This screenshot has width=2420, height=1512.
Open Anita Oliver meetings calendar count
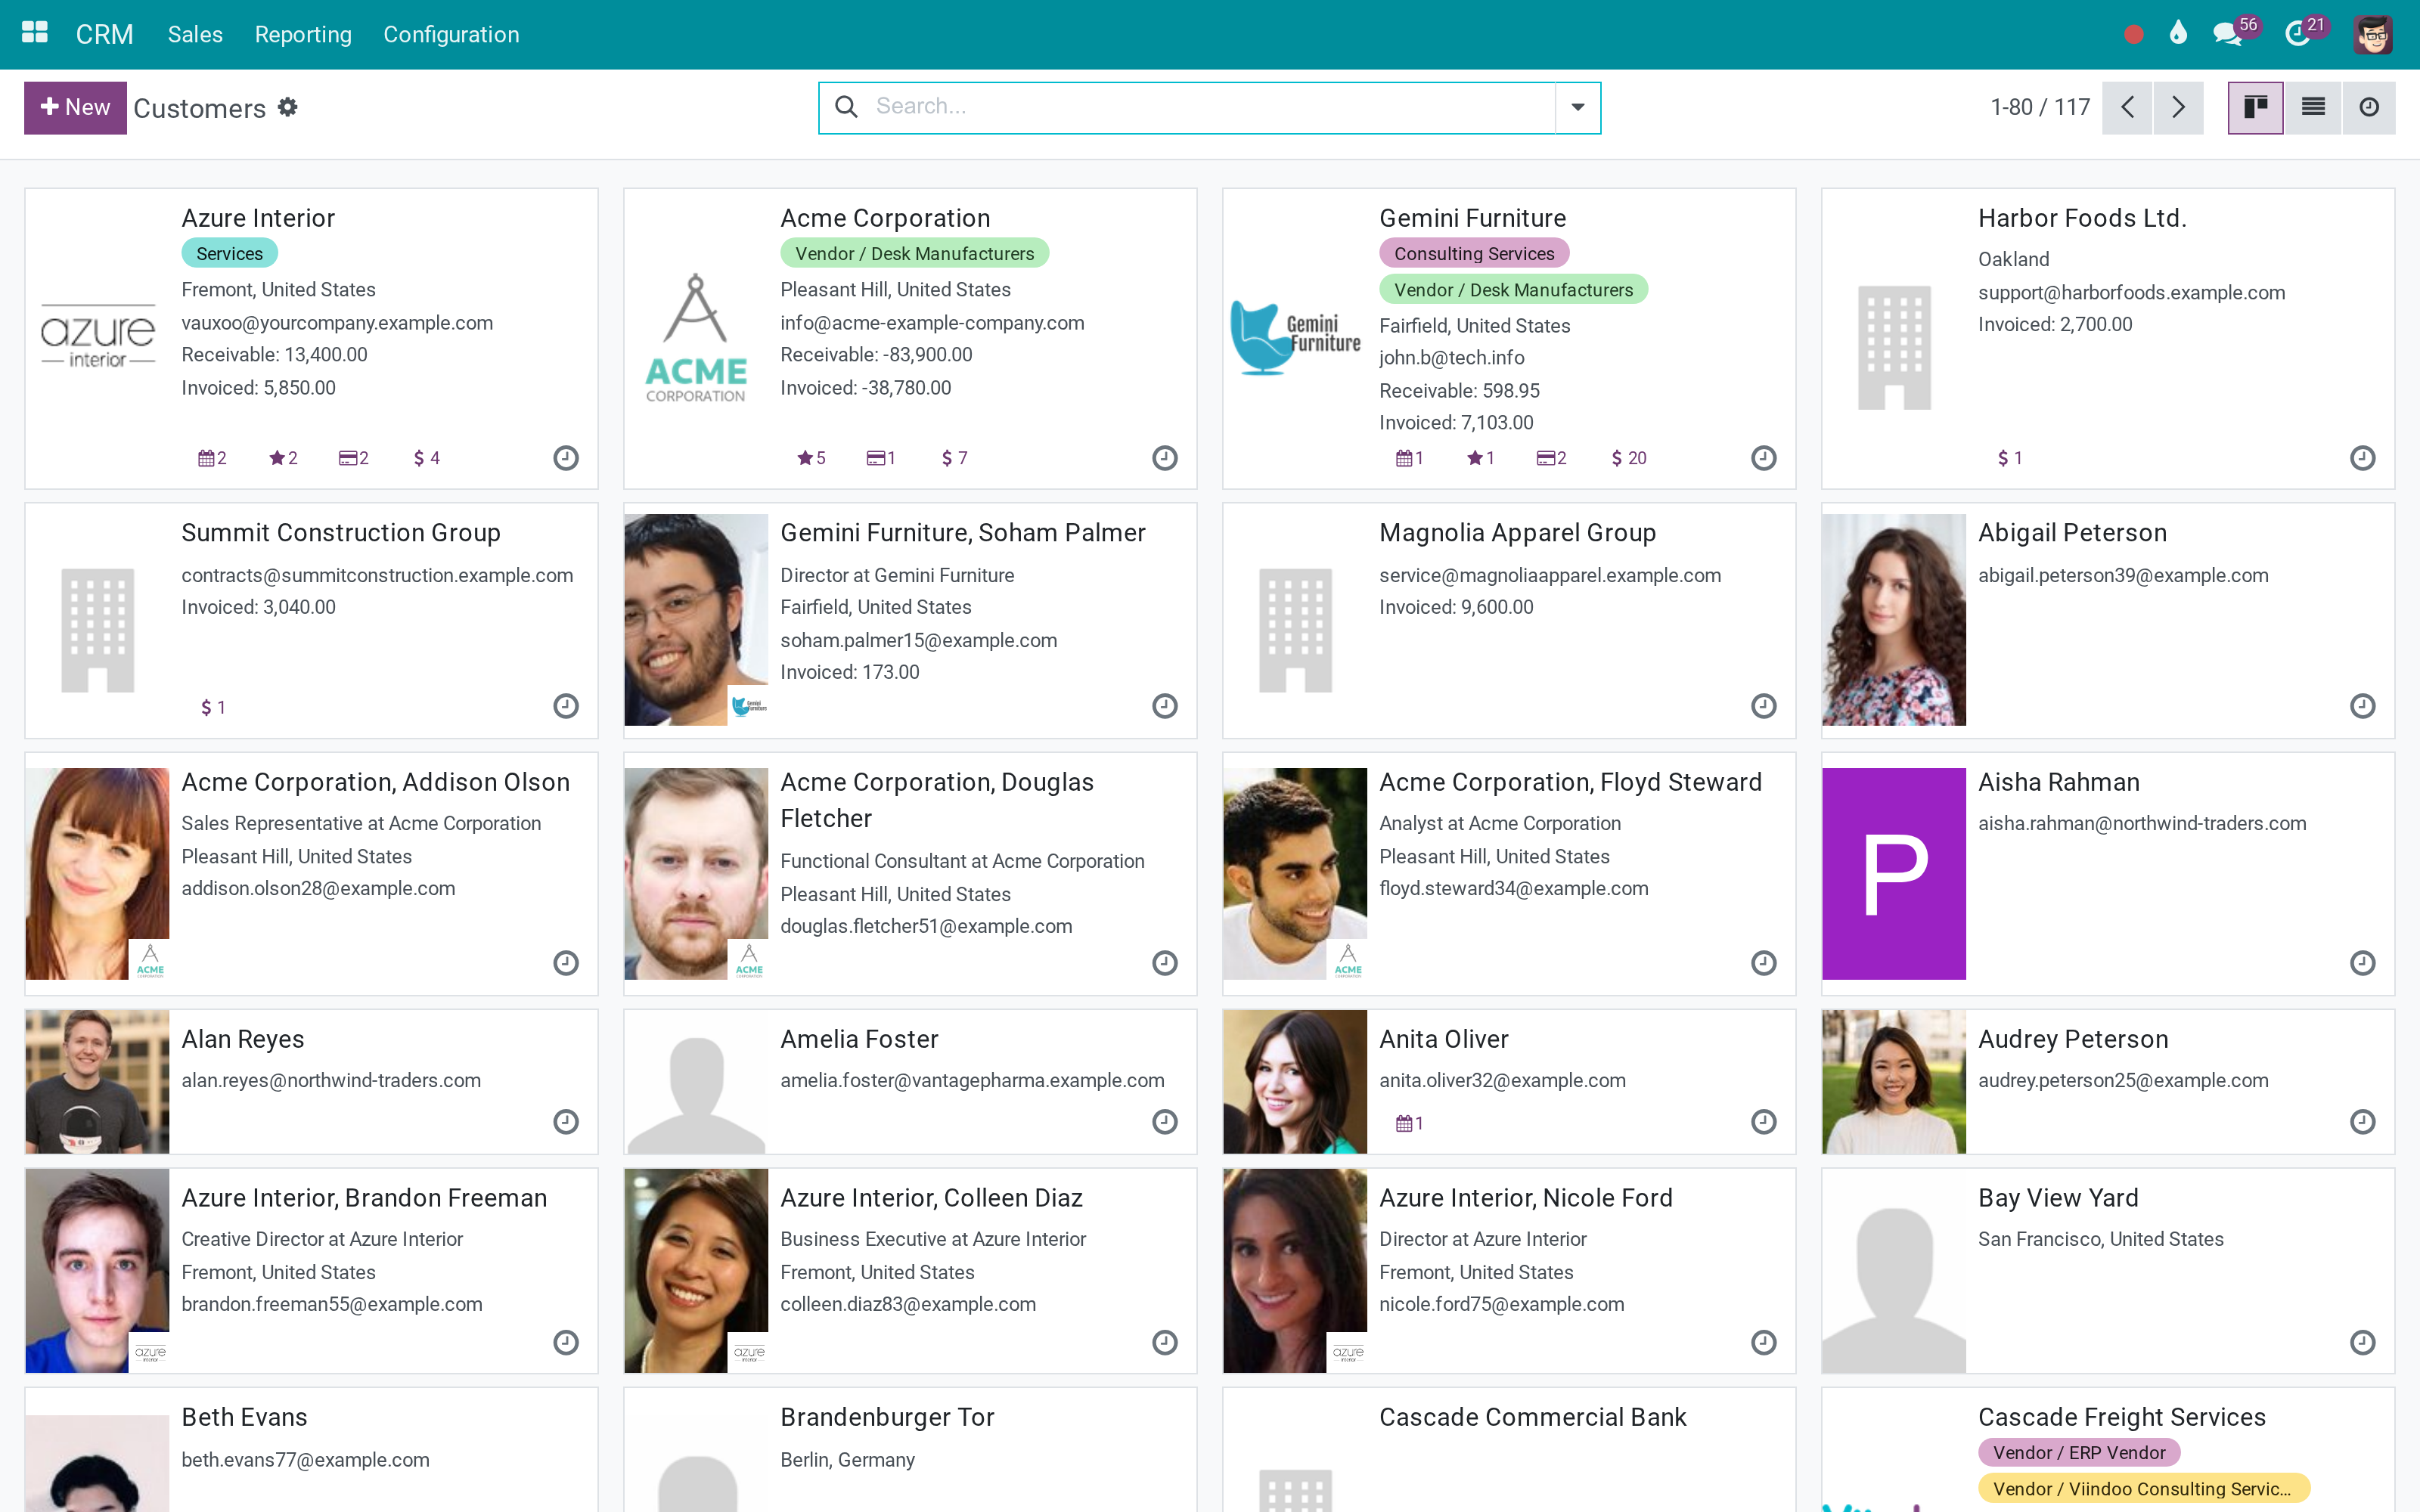[1410, 1123]
